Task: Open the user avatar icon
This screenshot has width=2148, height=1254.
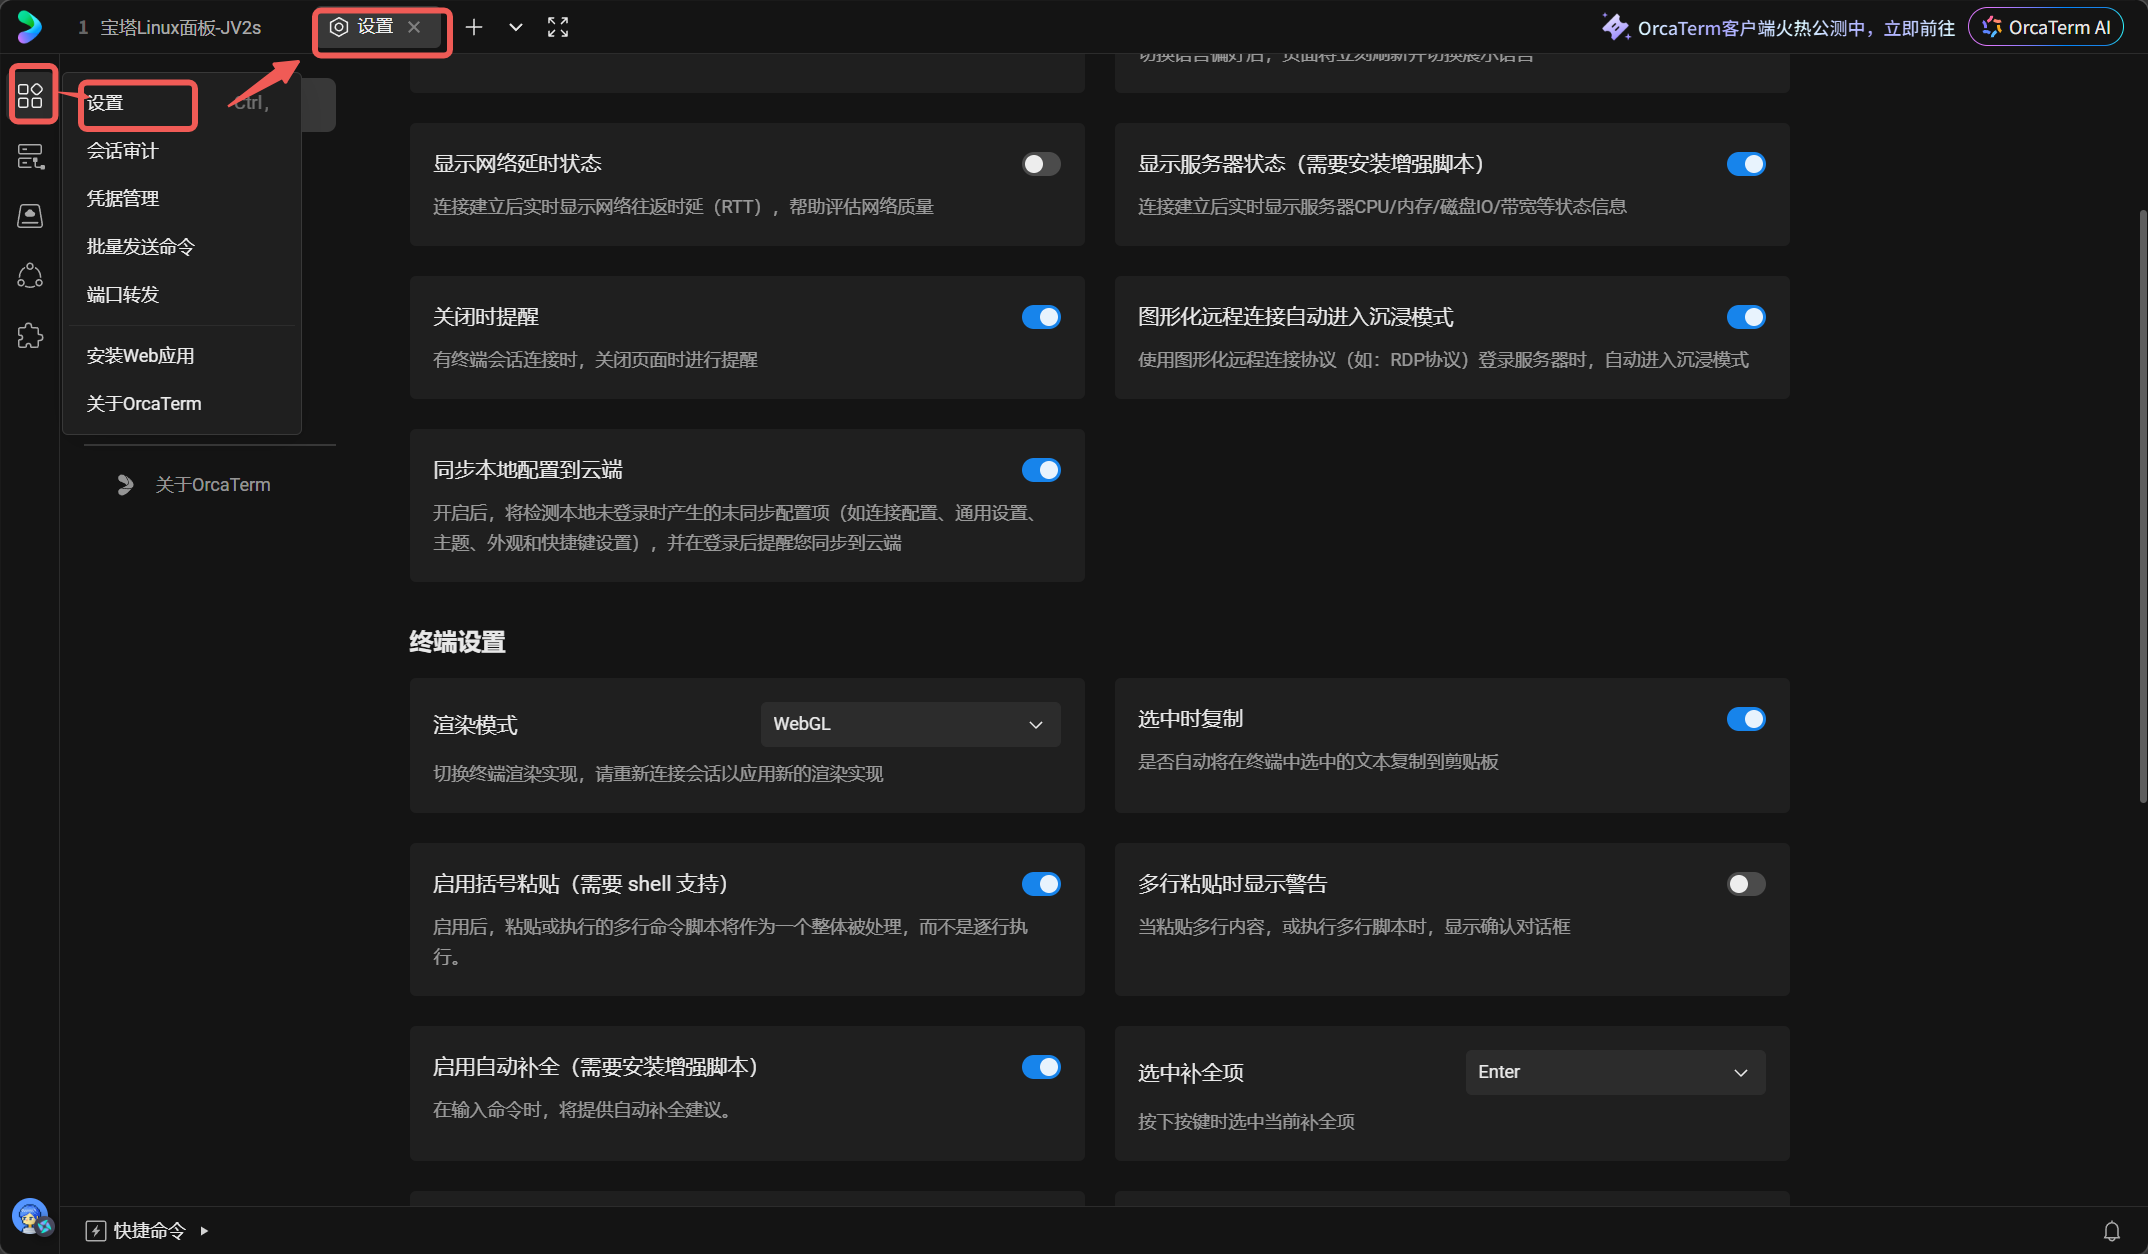Action: [30, 1217]
